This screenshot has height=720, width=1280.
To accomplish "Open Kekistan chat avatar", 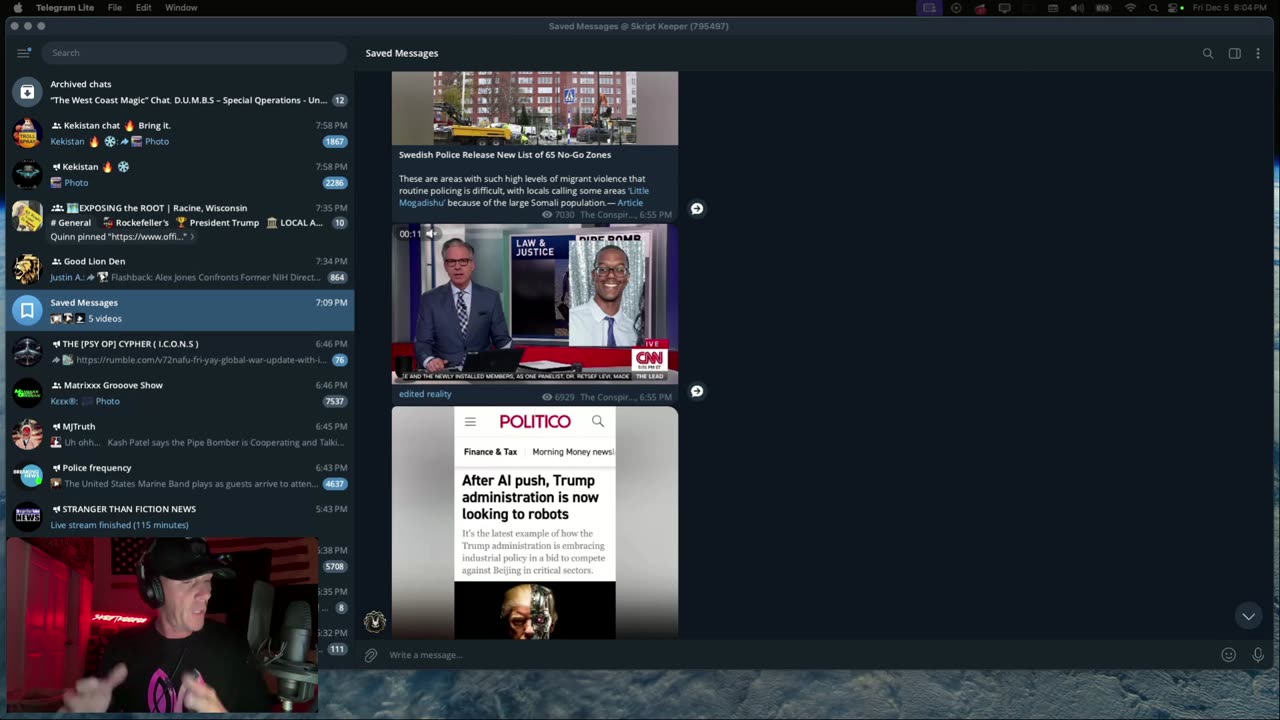I will [x=27, y=133].
